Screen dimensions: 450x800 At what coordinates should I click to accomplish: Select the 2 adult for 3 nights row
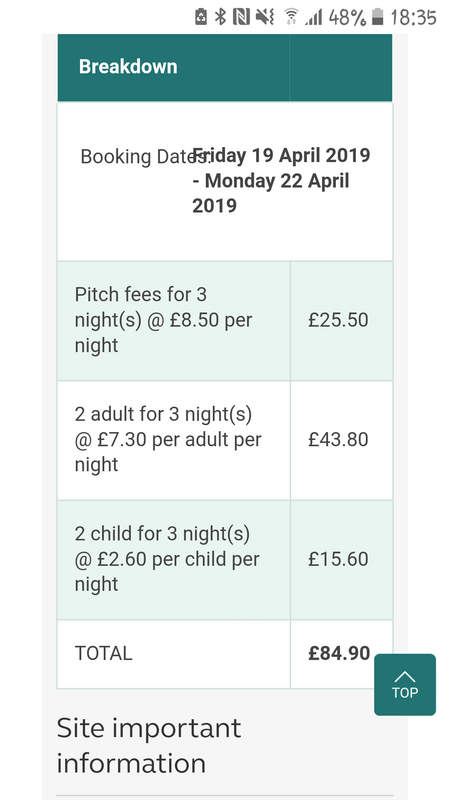225,440
